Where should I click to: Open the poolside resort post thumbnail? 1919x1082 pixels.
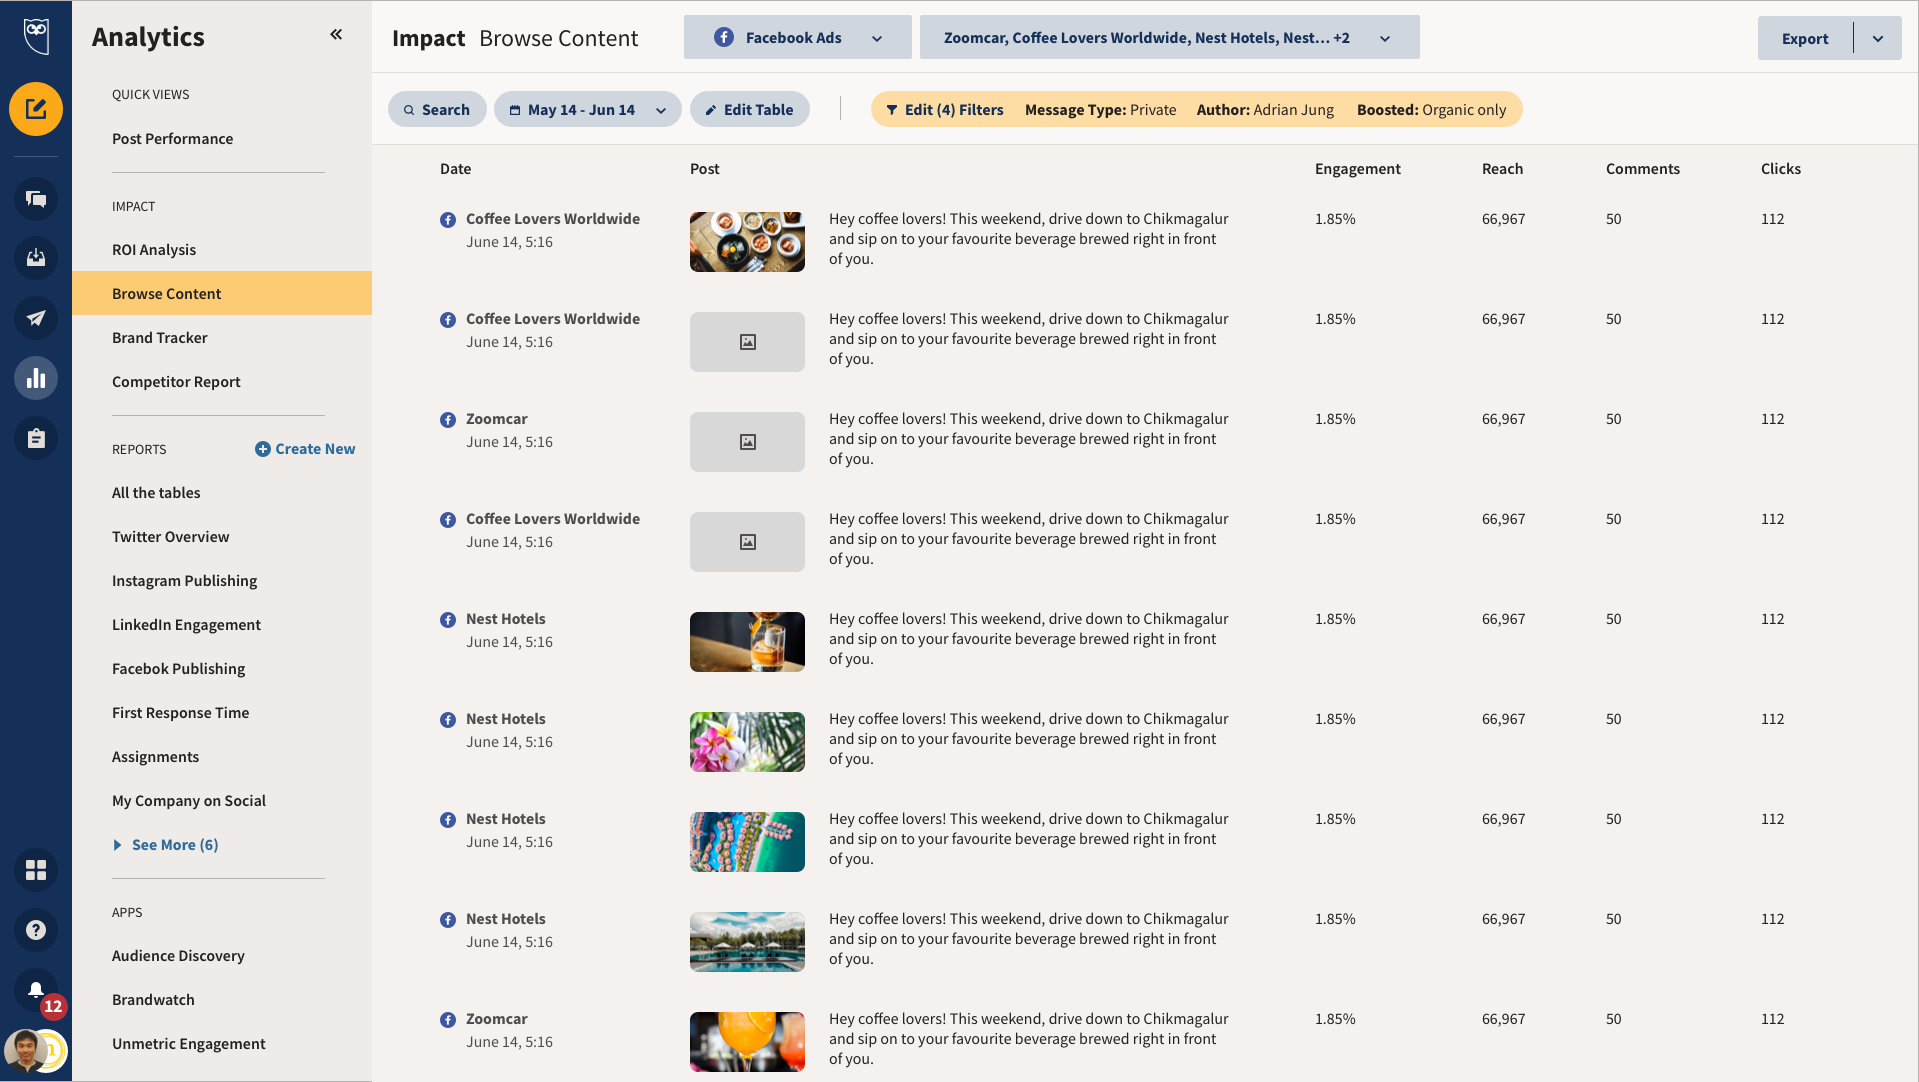(747, 942)
